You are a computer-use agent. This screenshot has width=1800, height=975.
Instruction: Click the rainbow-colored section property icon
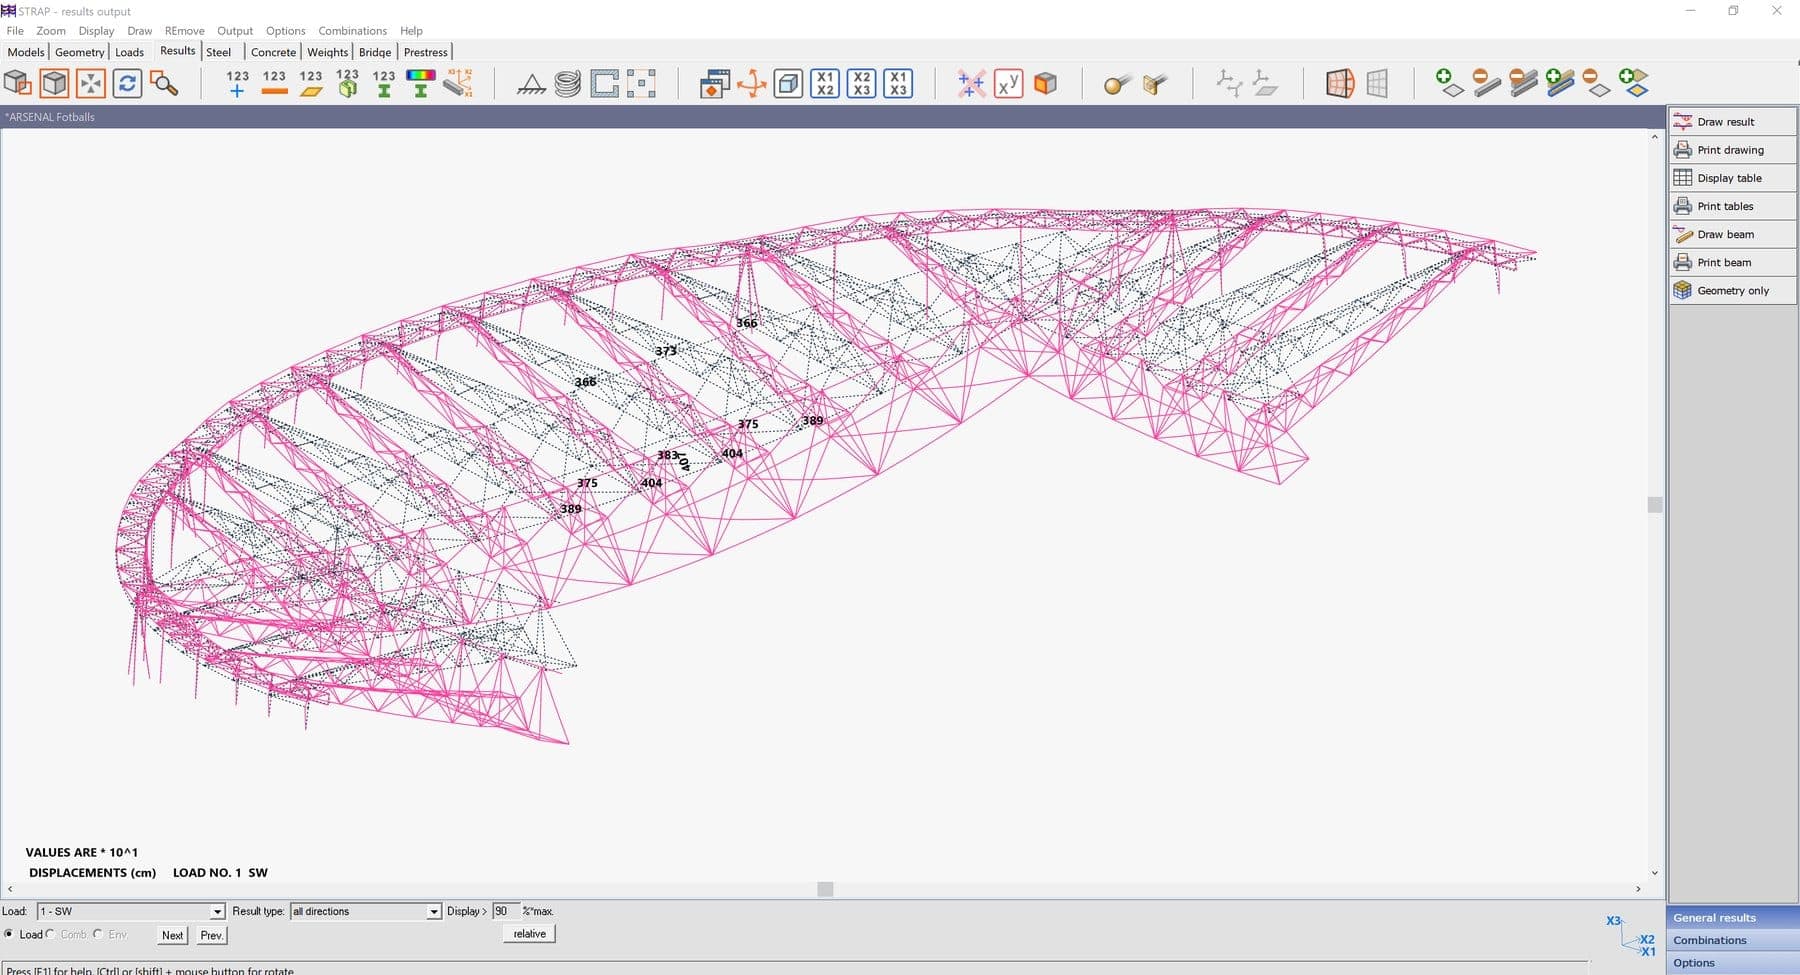pyautogui.click(x=420, y=83)
